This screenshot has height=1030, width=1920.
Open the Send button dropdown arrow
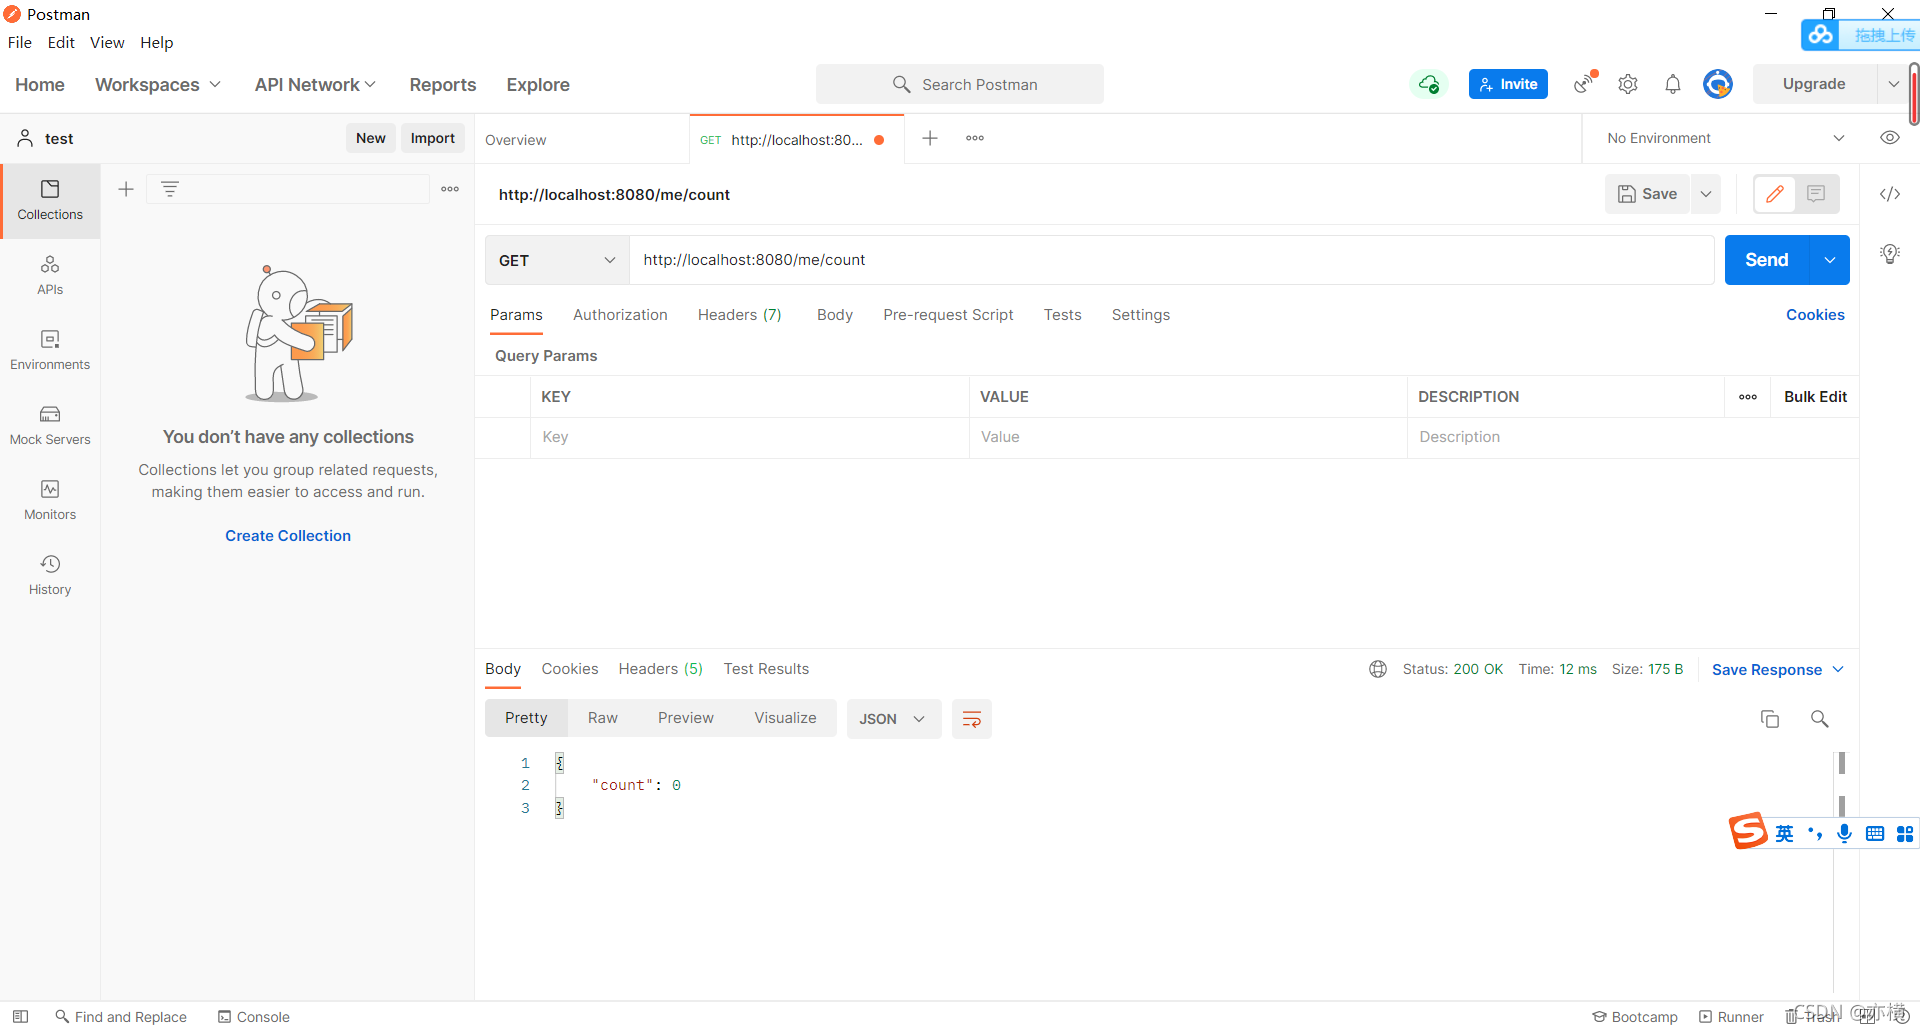(x=1830, y=260)
